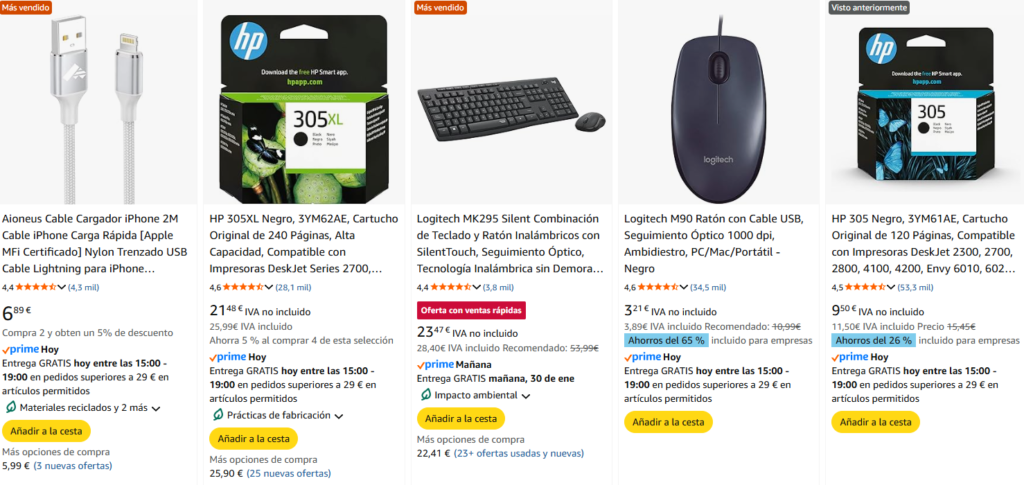Open '25 nuevas ofertas' link for HP 305XL
The width and height of the screenshot is (1024, 485).
click(x=288, y=473)
